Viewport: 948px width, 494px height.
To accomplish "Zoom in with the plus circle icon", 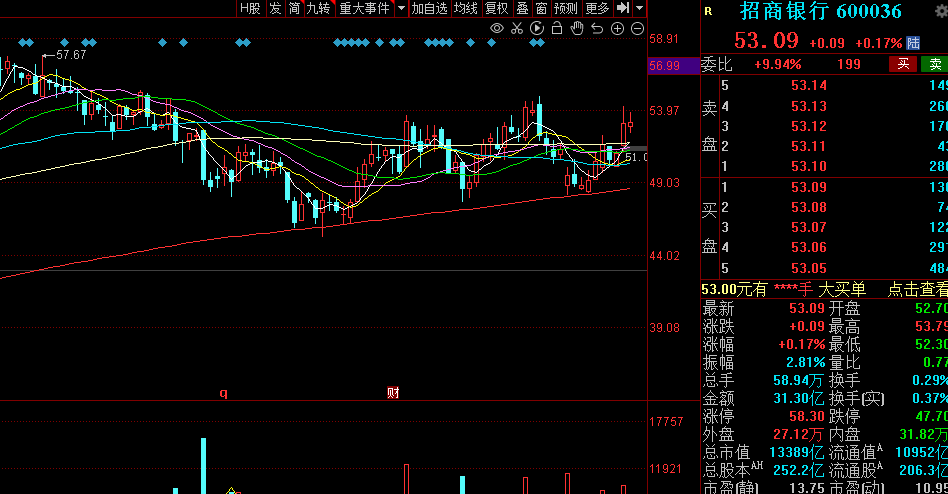I will [x=617, y=28].
